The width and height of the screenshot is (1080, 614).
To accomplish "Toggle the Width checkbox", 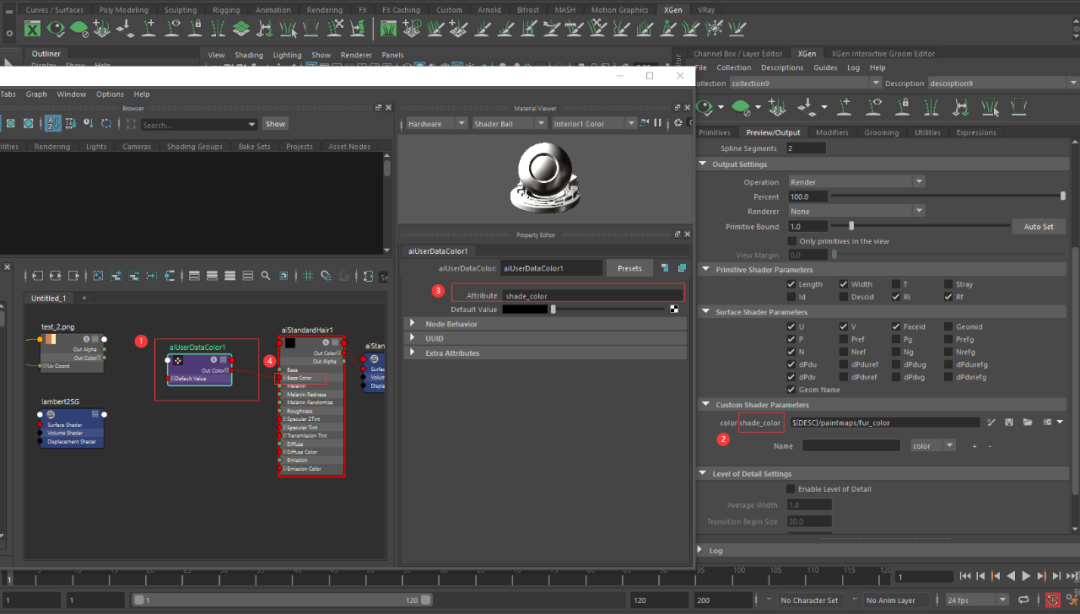I will pyautogui.click(x=843, y=284).
